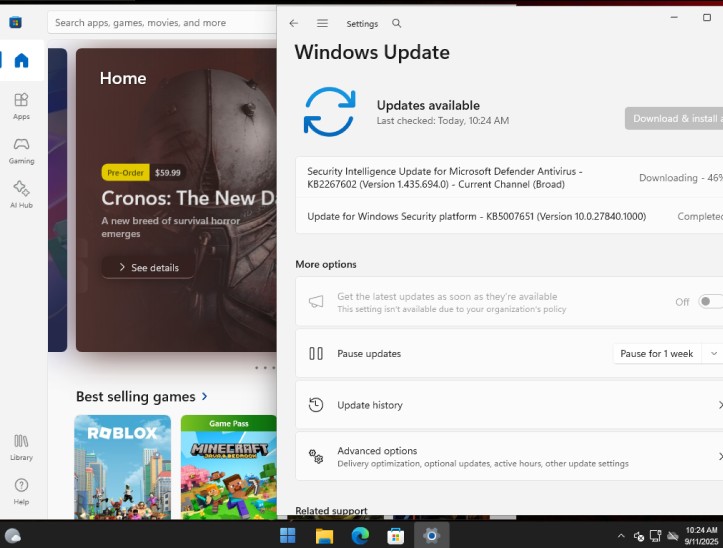Launch Microsoft Edge from taskbar

pyautogui.click(x=360, y=536)
